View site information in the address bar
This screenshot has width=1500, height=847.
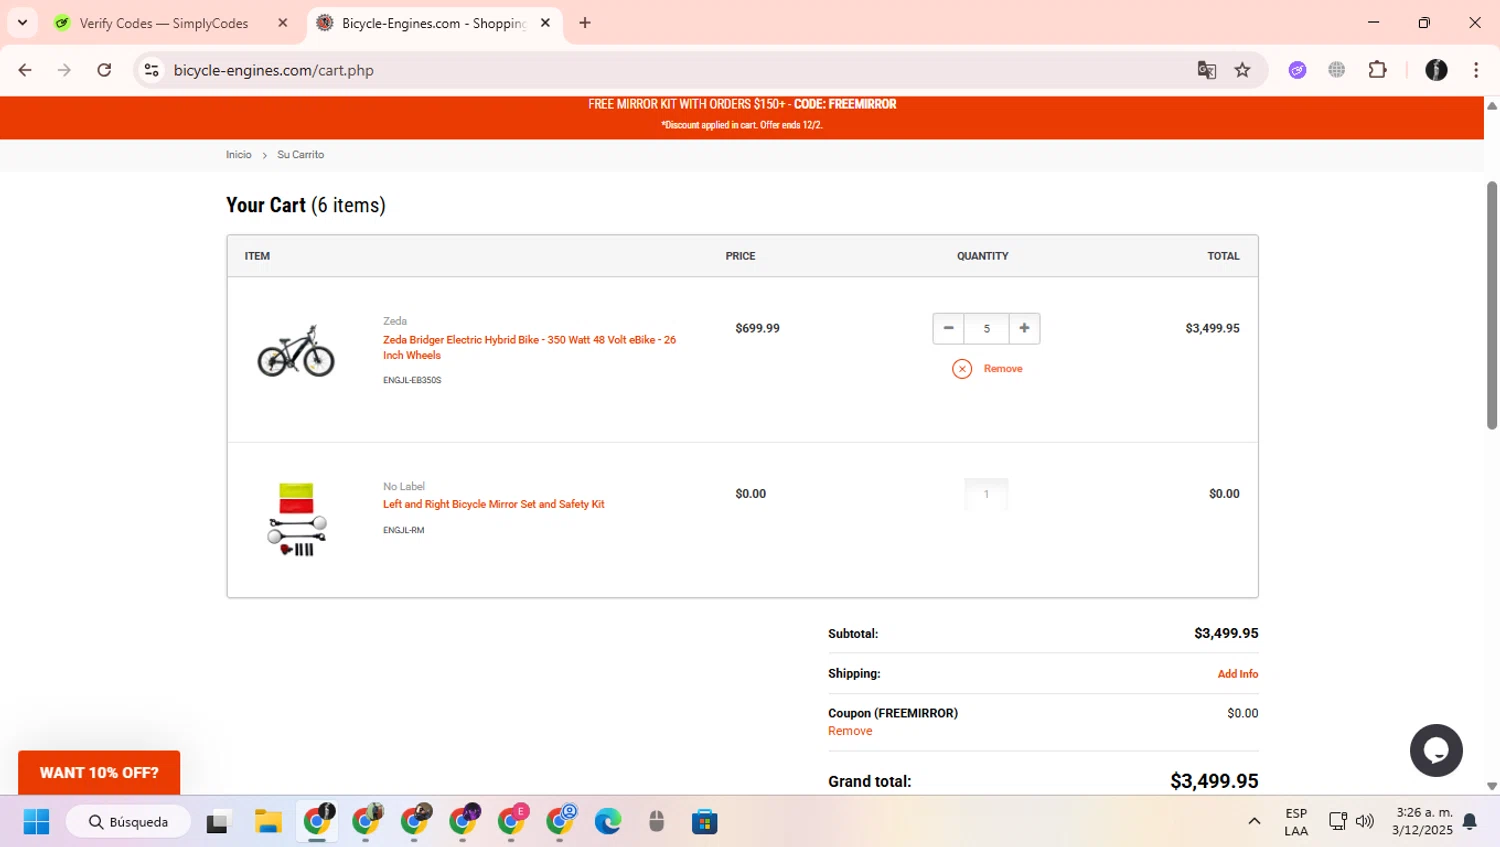click(x=152, y=70)
